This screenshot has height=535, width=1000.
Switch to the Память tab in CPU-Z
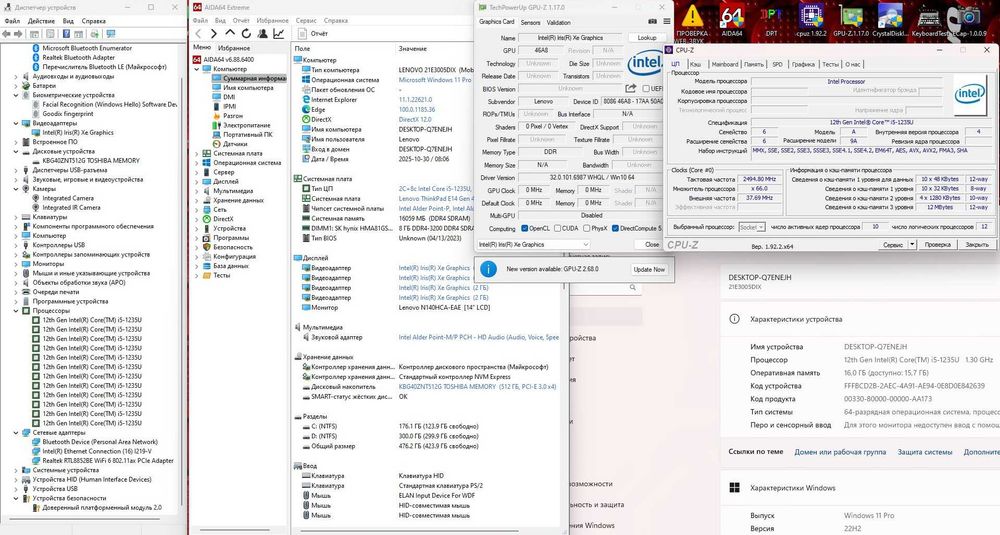(x=754, y=64)
